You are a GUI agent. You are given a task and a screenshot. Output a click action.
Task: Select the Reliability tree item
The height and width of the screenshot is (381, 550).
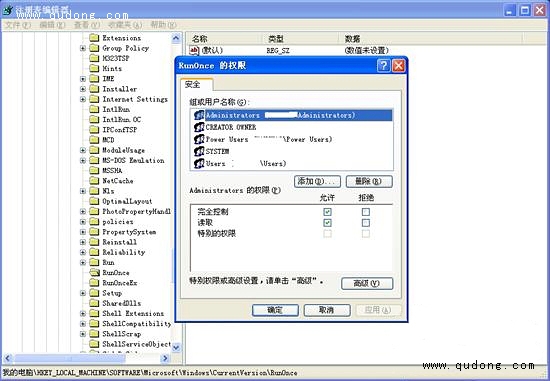[x=123, y=252]
